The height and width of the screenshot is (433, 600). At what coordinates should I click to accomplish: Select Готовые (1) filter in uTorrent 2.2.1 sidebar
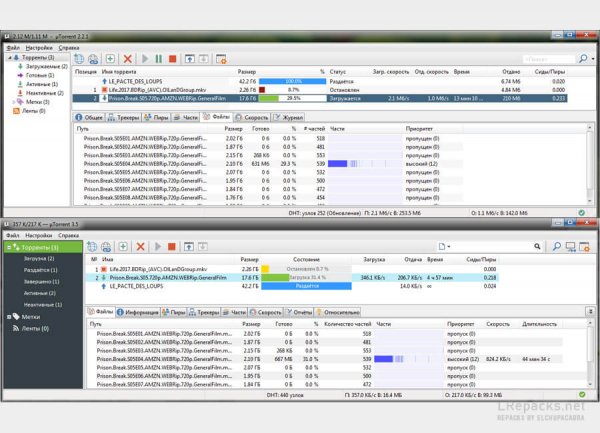point(40,75)
